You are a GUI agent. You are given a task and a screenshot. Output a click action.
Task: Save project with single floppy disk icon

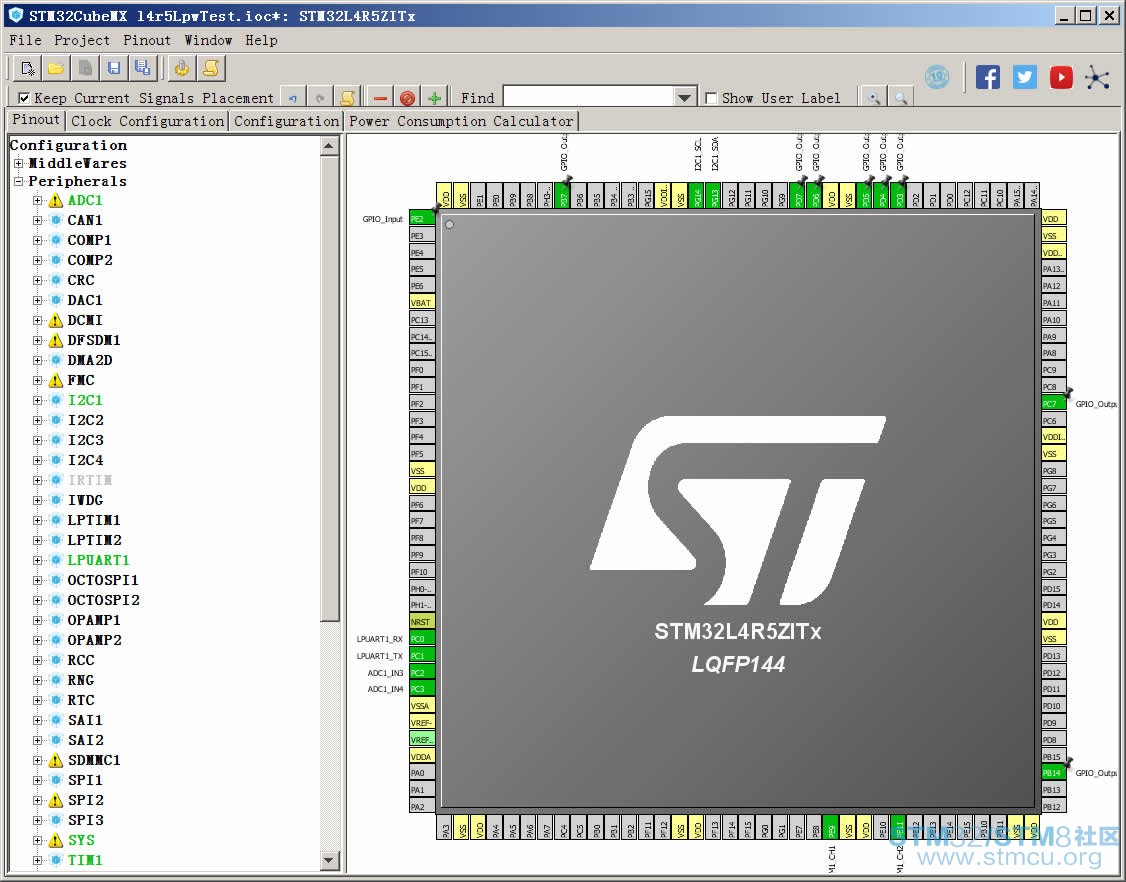pos(113,68)
